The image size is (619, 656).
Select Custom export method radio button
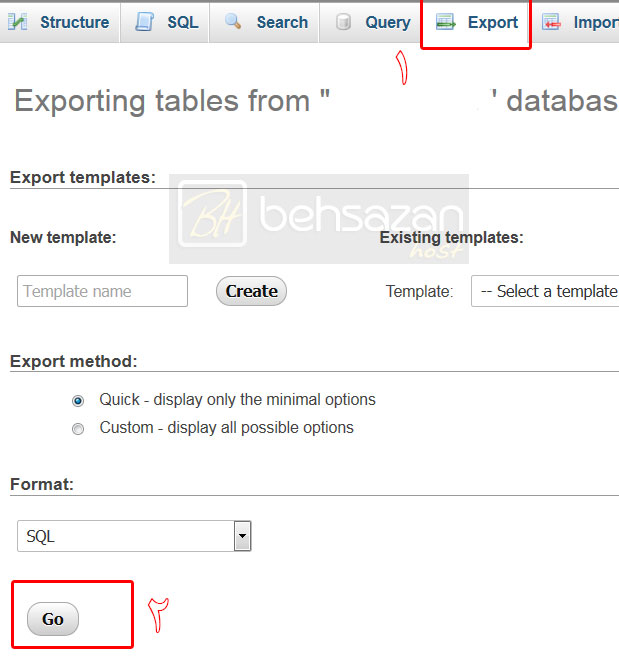(78, 429)
